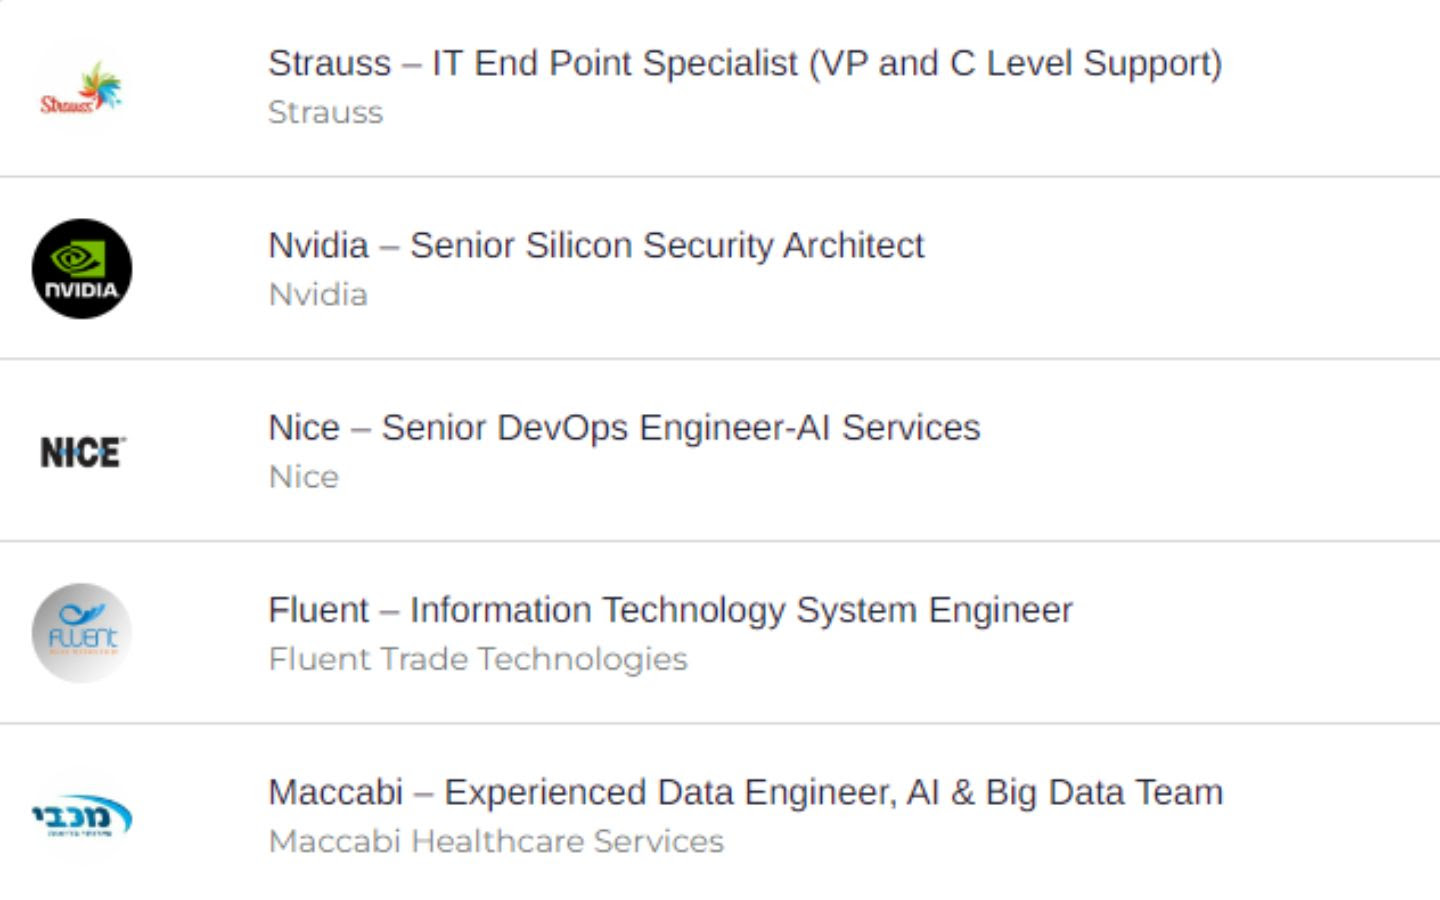Screen dimensions: 1440x900
Task: Click the Maccabi Healthcare Services subtitle
Action: (496, 841)
